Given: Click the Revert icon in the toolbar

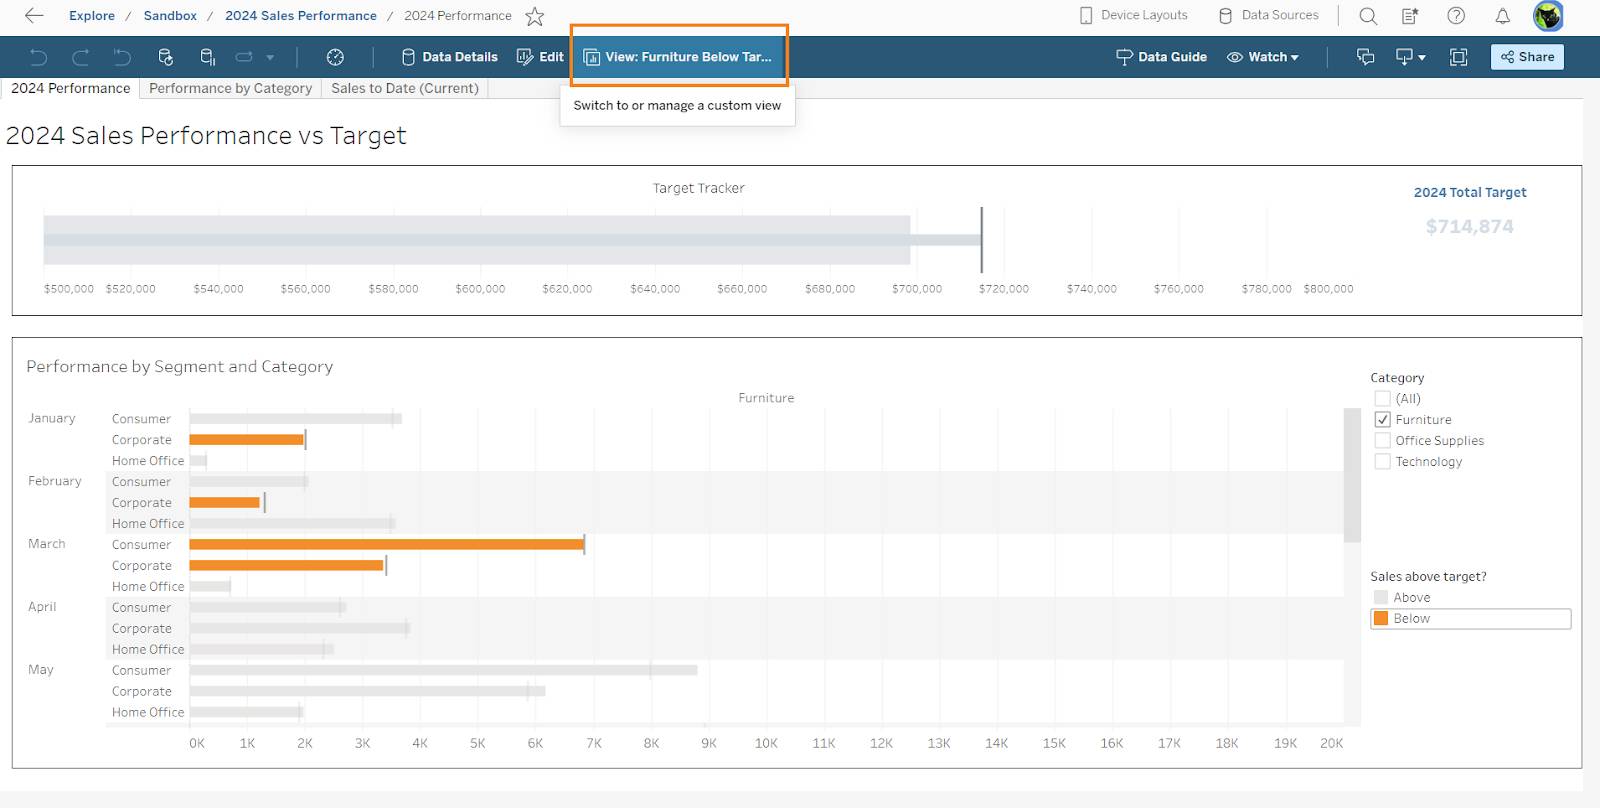Looking at the screenshot, I should (122, 57).
